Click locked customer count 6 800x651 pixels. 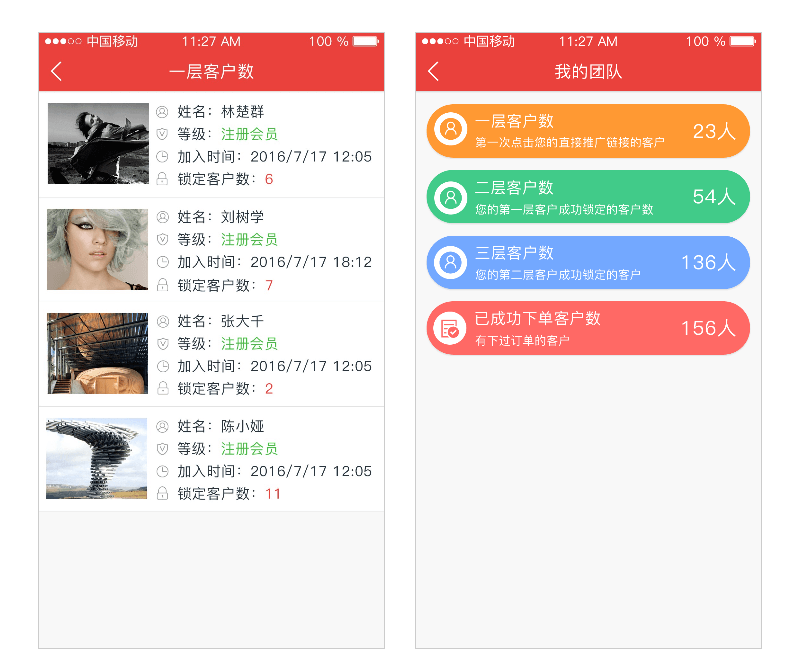pos(269,179)
